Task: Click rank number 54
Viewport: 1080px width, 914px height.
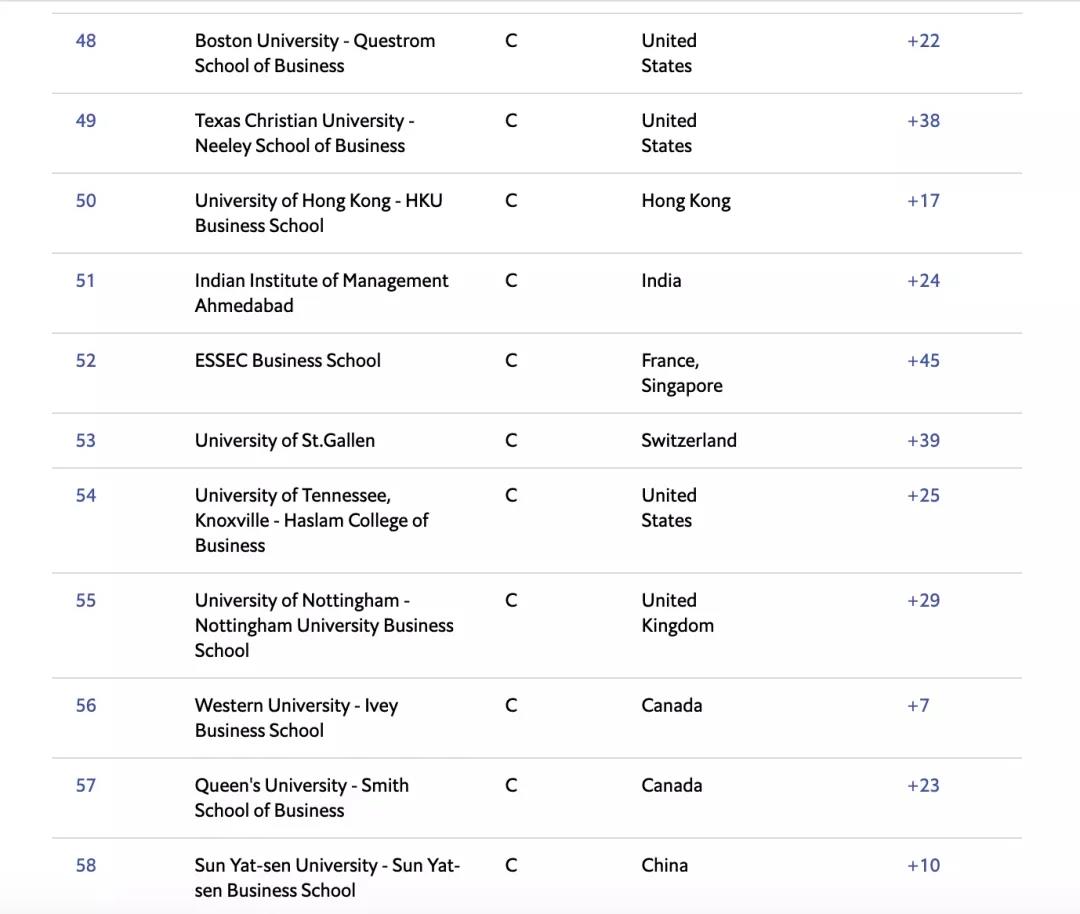Action: tap(86, 496)
